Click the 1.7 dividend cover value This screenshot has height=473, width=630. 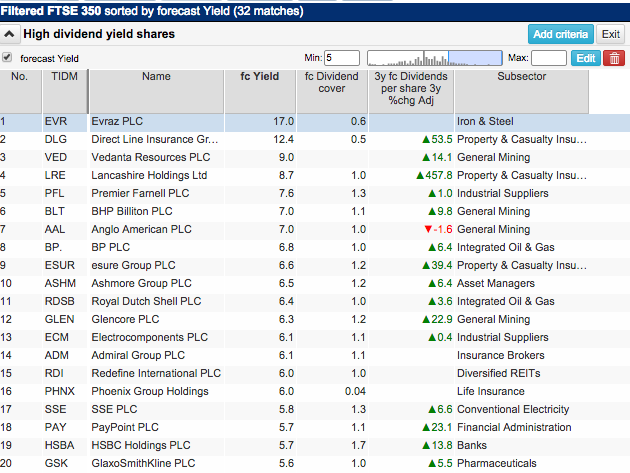[x=358, y=446]
